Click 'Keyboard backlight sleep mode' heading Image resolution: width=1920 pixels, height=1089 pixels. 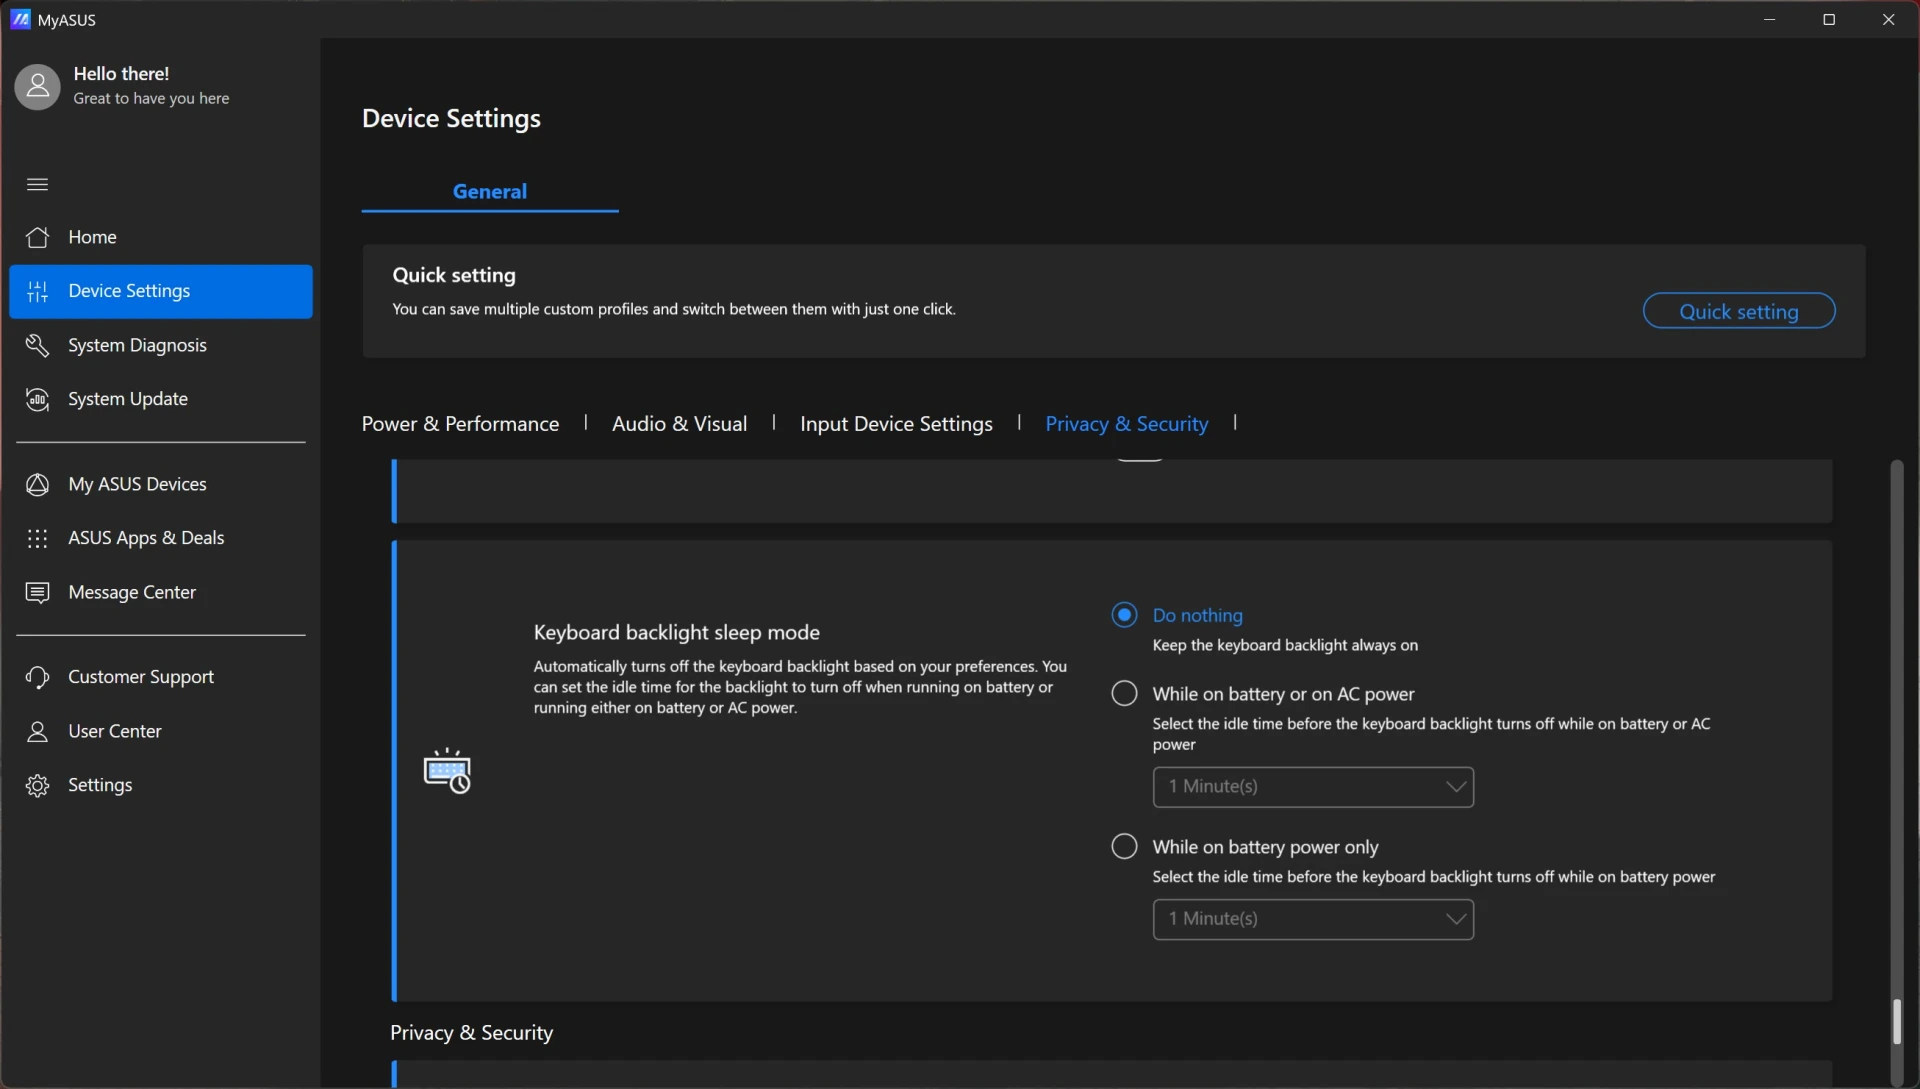(676, 632)
